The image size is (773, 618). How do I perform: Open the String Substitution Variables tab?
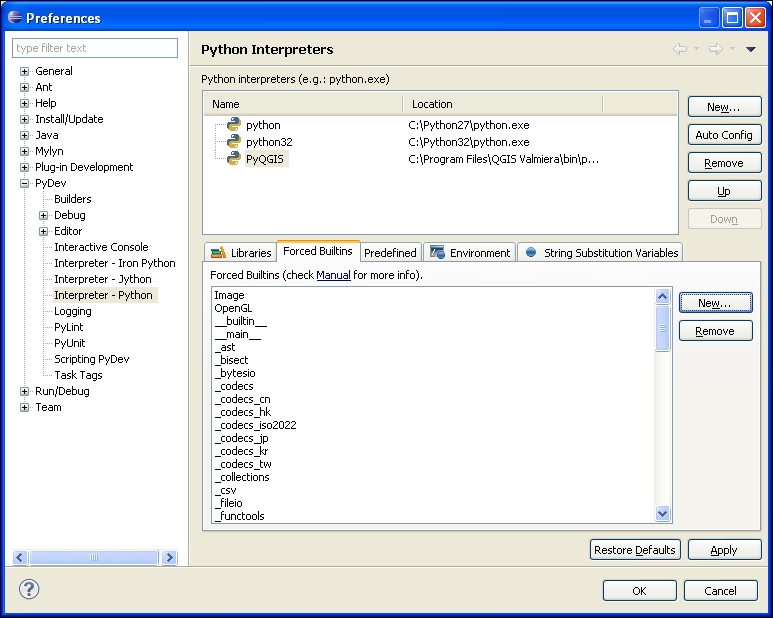coord(601,253)
